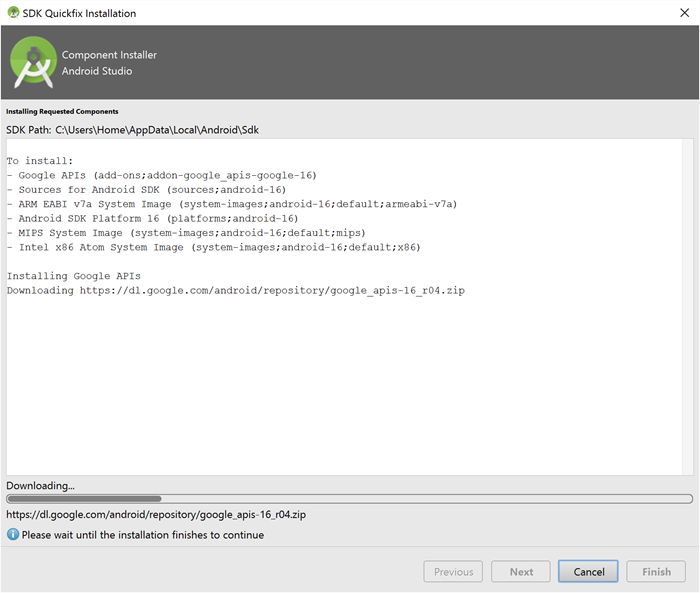Click the blue info icon beside wait message
The image size is (700, 593).
13,534
